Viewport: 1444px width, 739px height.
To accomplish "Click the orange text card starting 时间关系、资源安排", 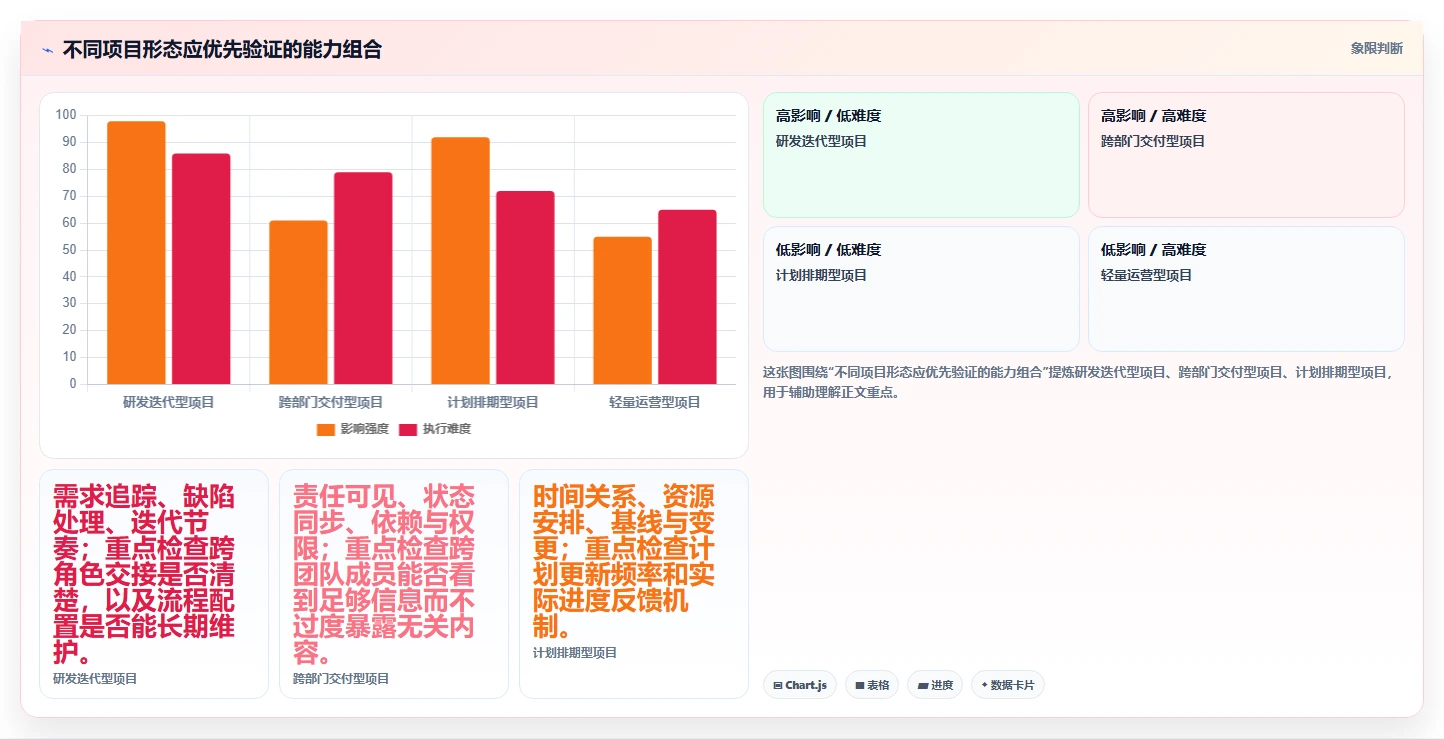I will (x=634, y=584).
